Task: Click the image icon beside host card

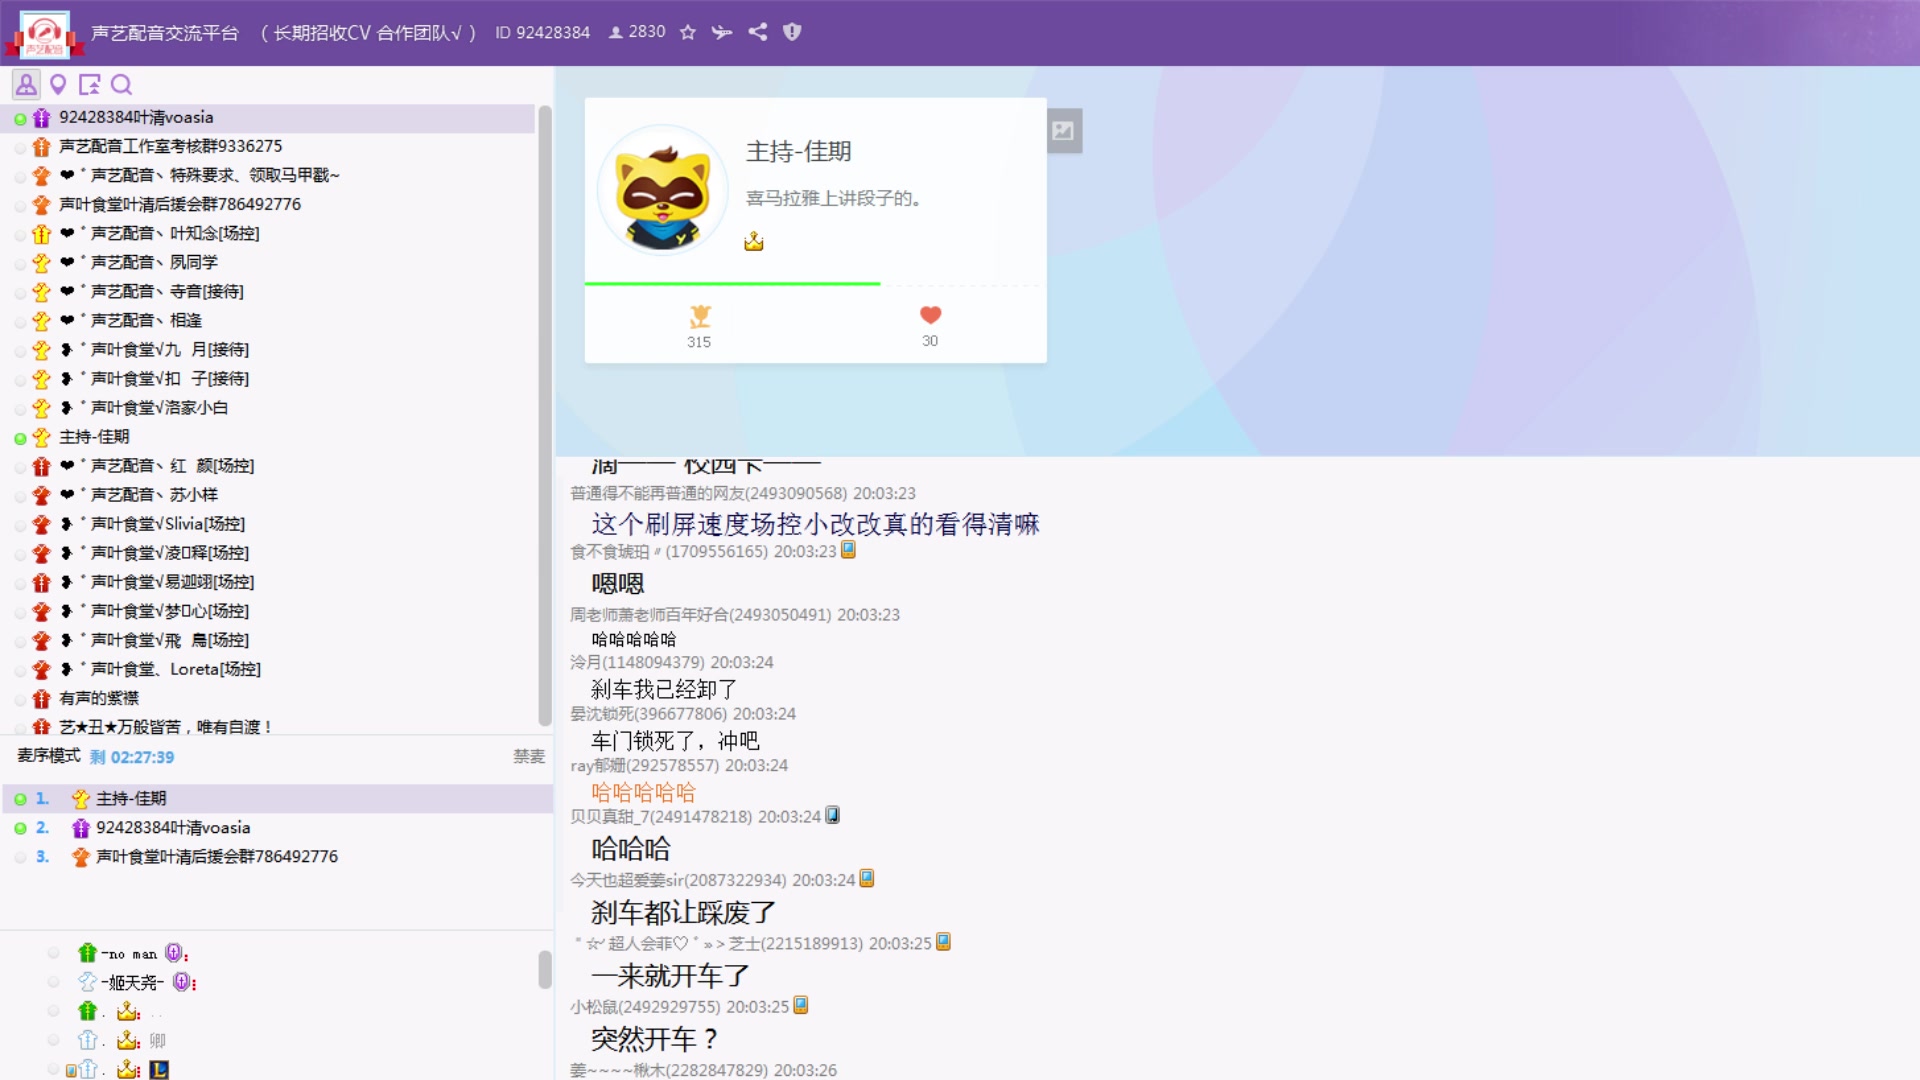Action: click(x=1064, y=130)
